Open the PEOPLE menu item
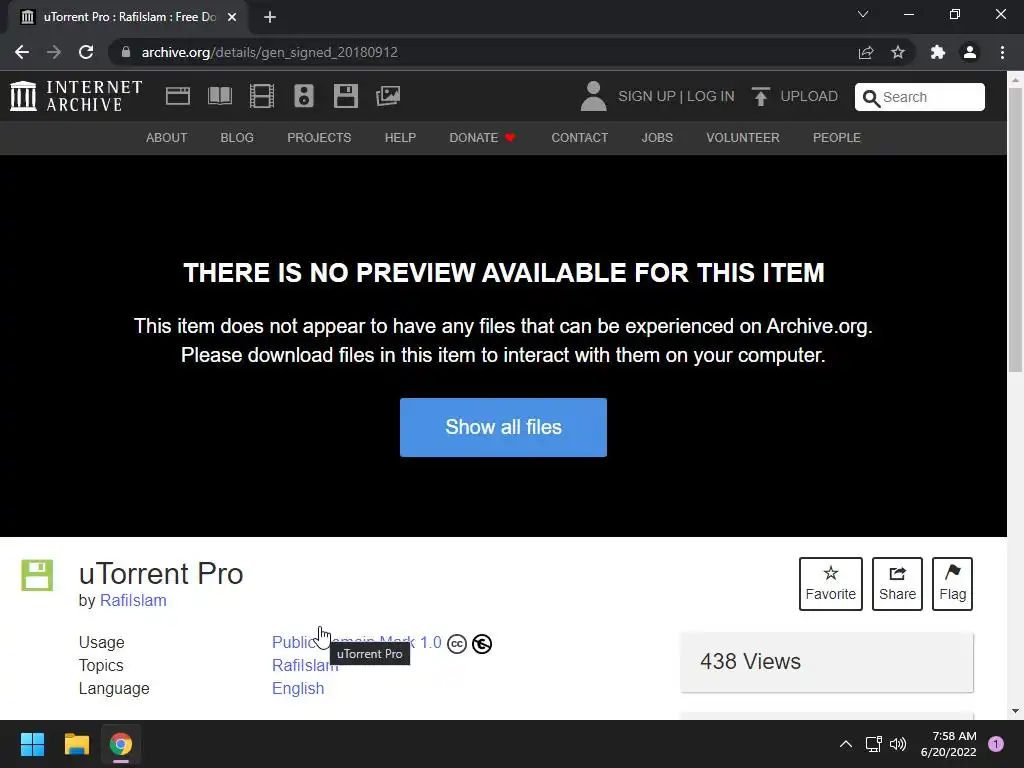The height and width of the screenshot is (768, 1024). point(837,138)
